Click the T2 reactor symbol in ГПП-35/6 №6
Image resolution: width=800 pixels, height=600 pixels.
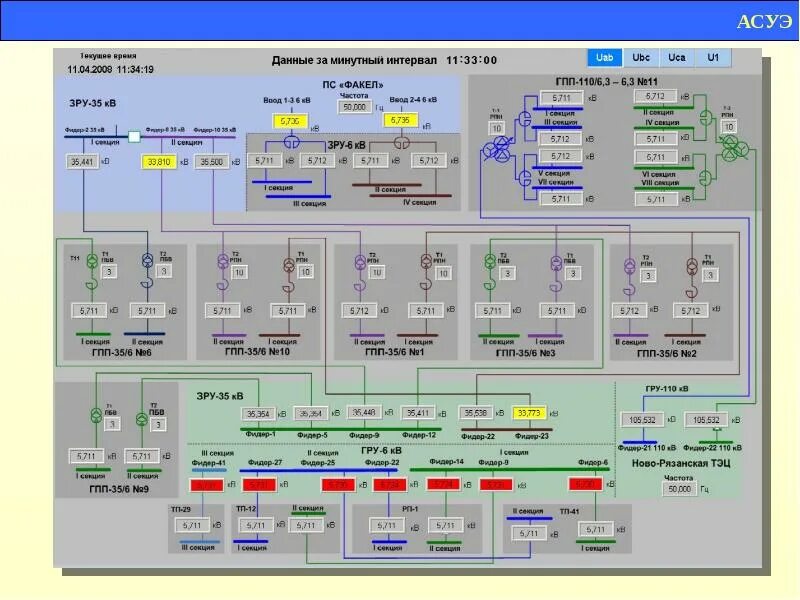click(147, 283)
